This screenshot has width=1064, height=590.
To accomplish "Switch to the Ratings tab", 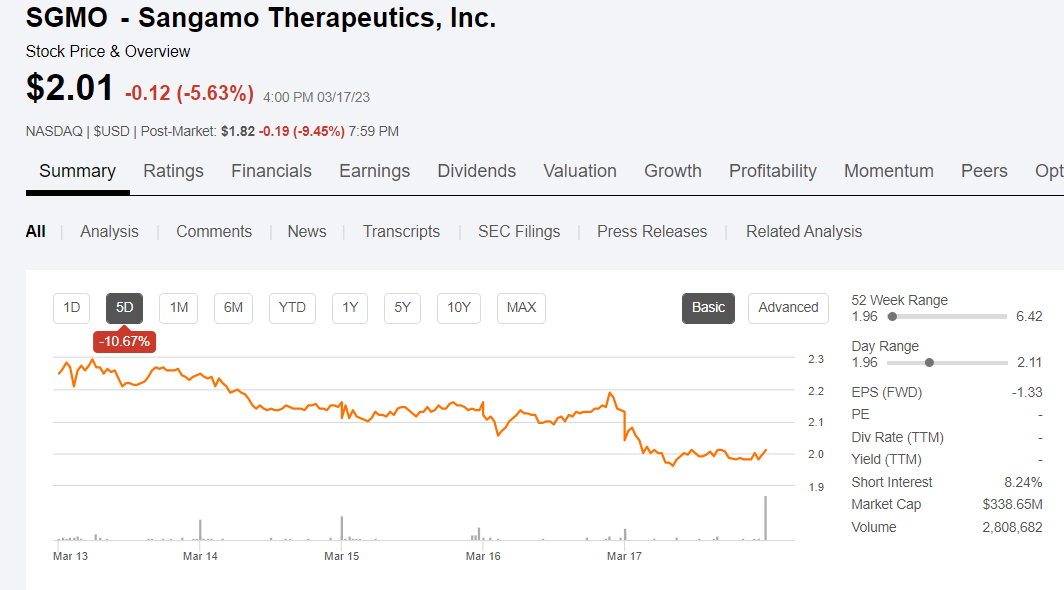I will click(x=173, y=171).
